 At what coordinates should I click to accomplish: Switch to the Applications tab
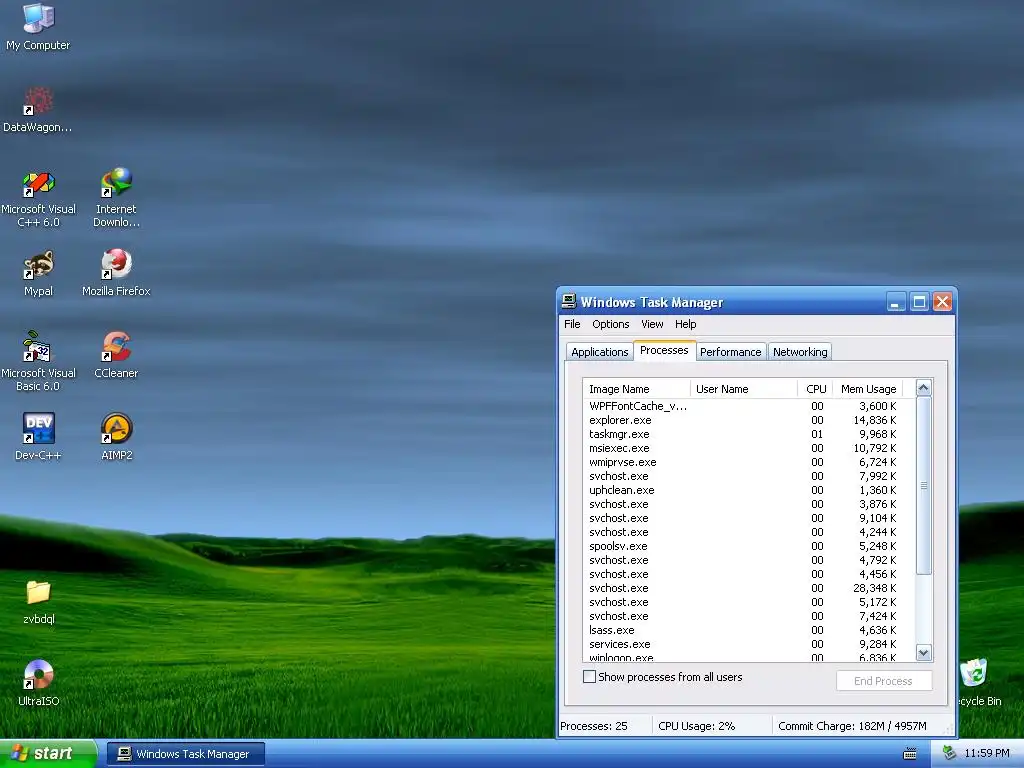click(600, 352)
